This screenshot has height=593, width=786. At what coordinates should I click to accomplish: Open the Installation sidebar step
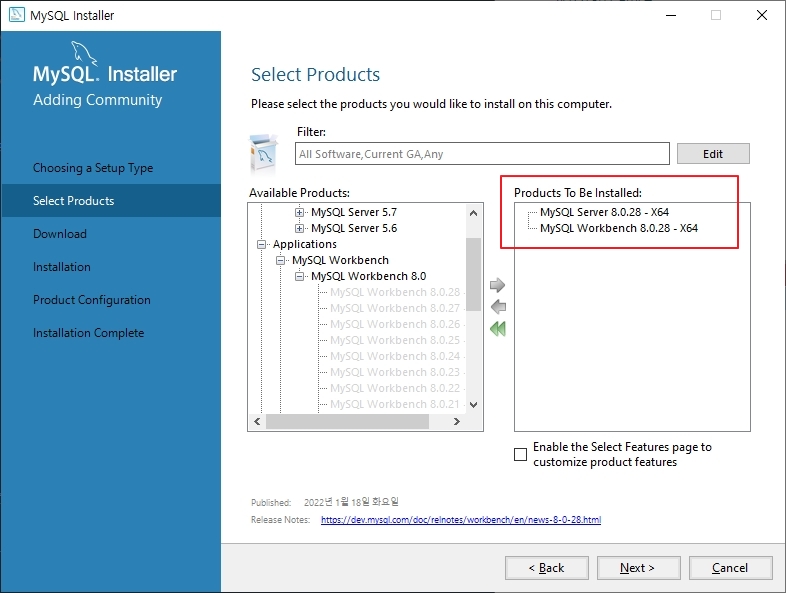[x=62, y=267]
